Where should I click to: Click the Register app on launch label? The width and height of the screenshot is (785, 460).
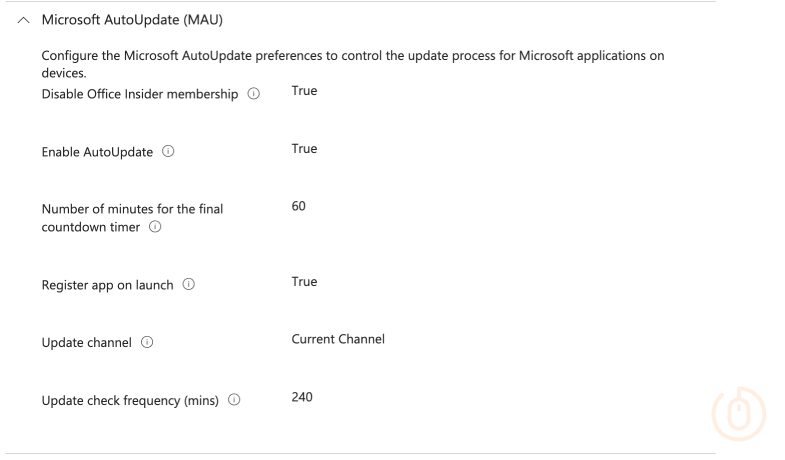107,285
